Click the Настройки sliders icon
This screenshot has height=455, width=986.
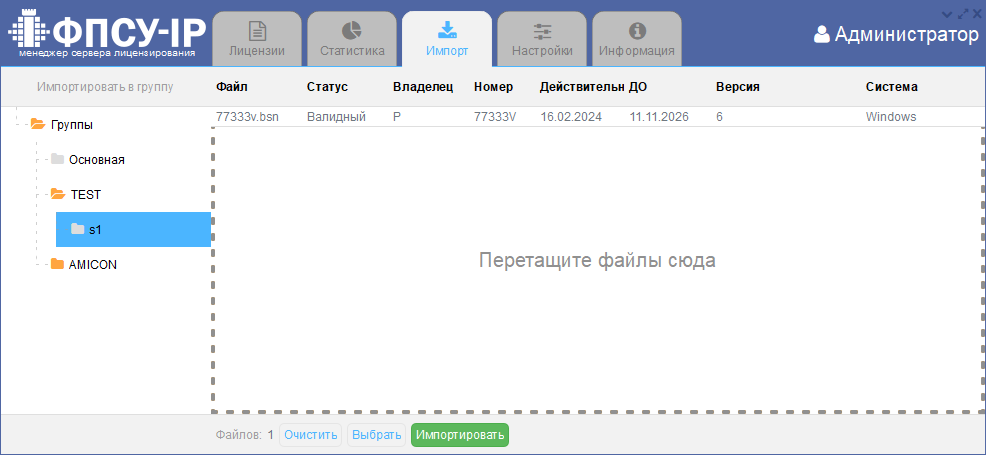click(x=542, y=31)
